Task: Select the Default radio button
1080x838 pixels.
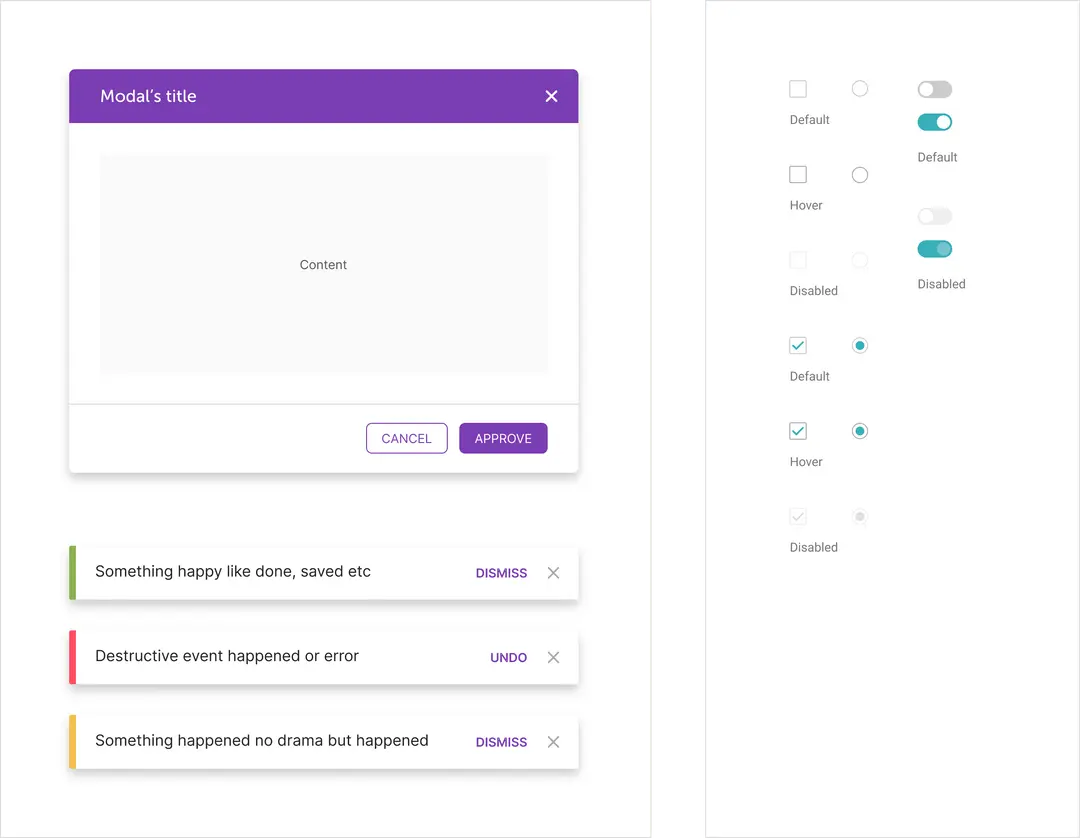Action: [x=860, y=89]
